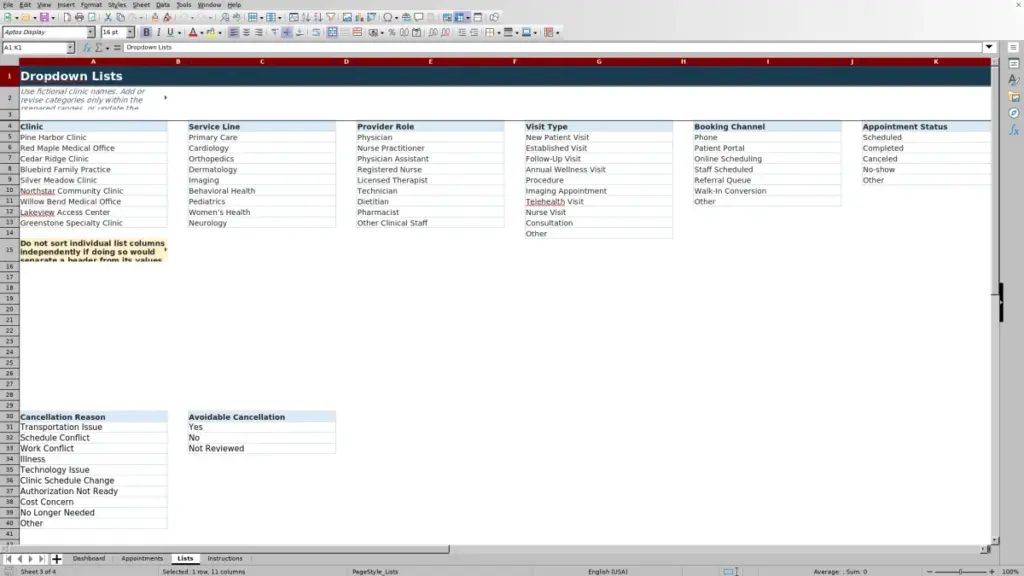
Task: Cut selection with the scissors icon
Action: click(108, 18)
